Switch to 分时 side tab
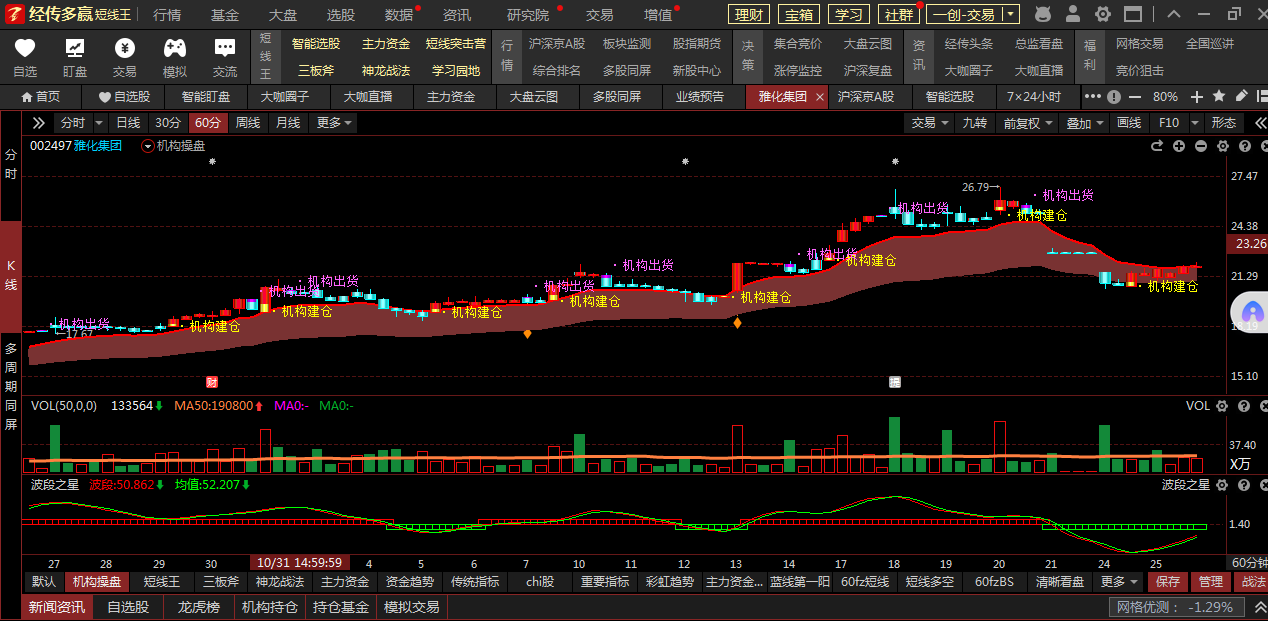This screenshot has height=621, width=1268. [11, 164]
